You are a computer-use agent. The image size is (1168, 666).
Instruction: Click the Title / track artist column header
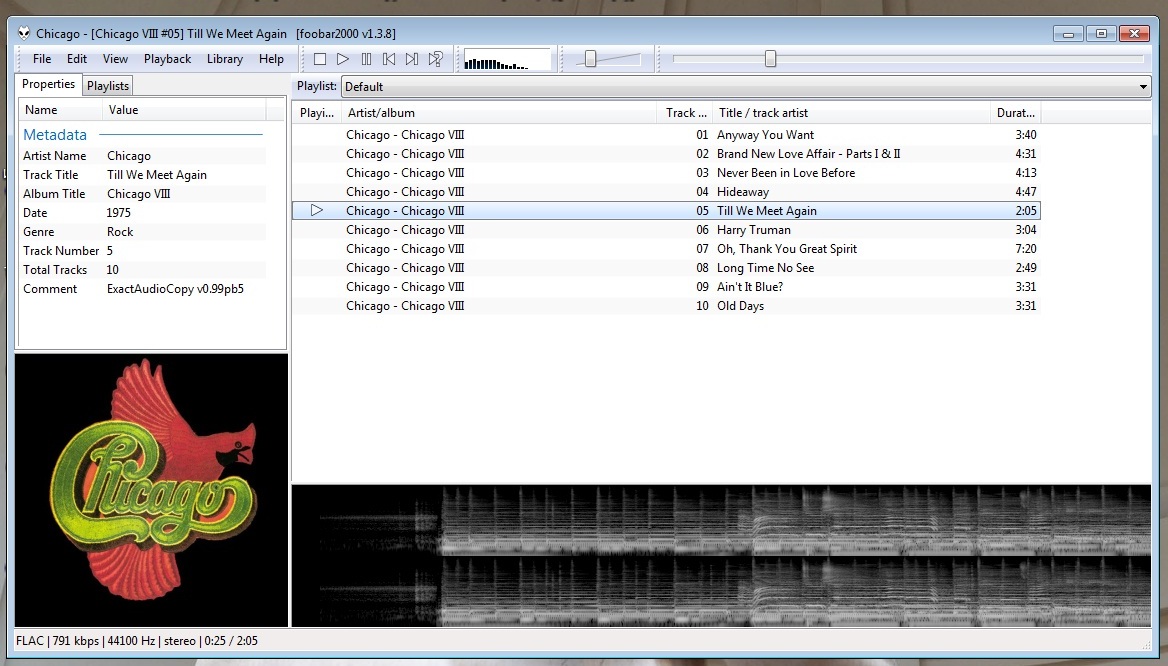point(850,113)
